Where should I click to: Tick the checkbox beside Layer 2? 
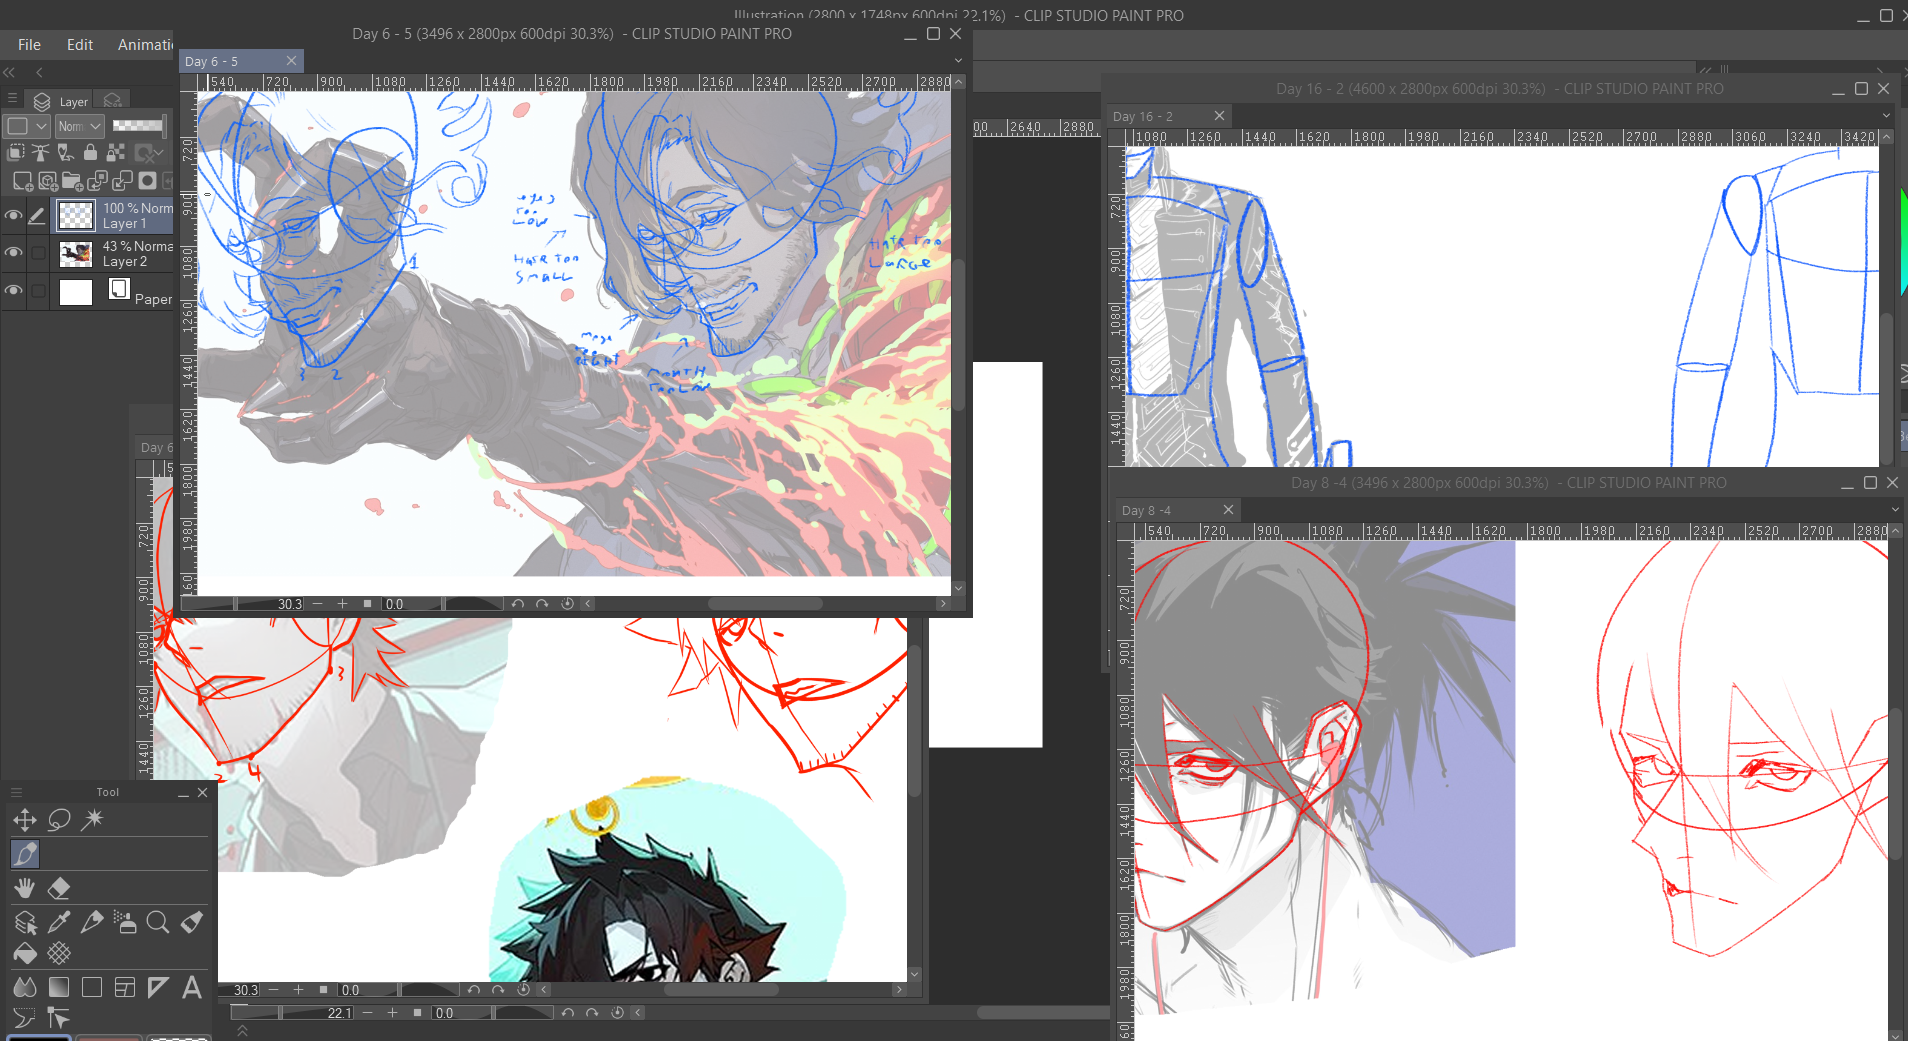point(38,253)
